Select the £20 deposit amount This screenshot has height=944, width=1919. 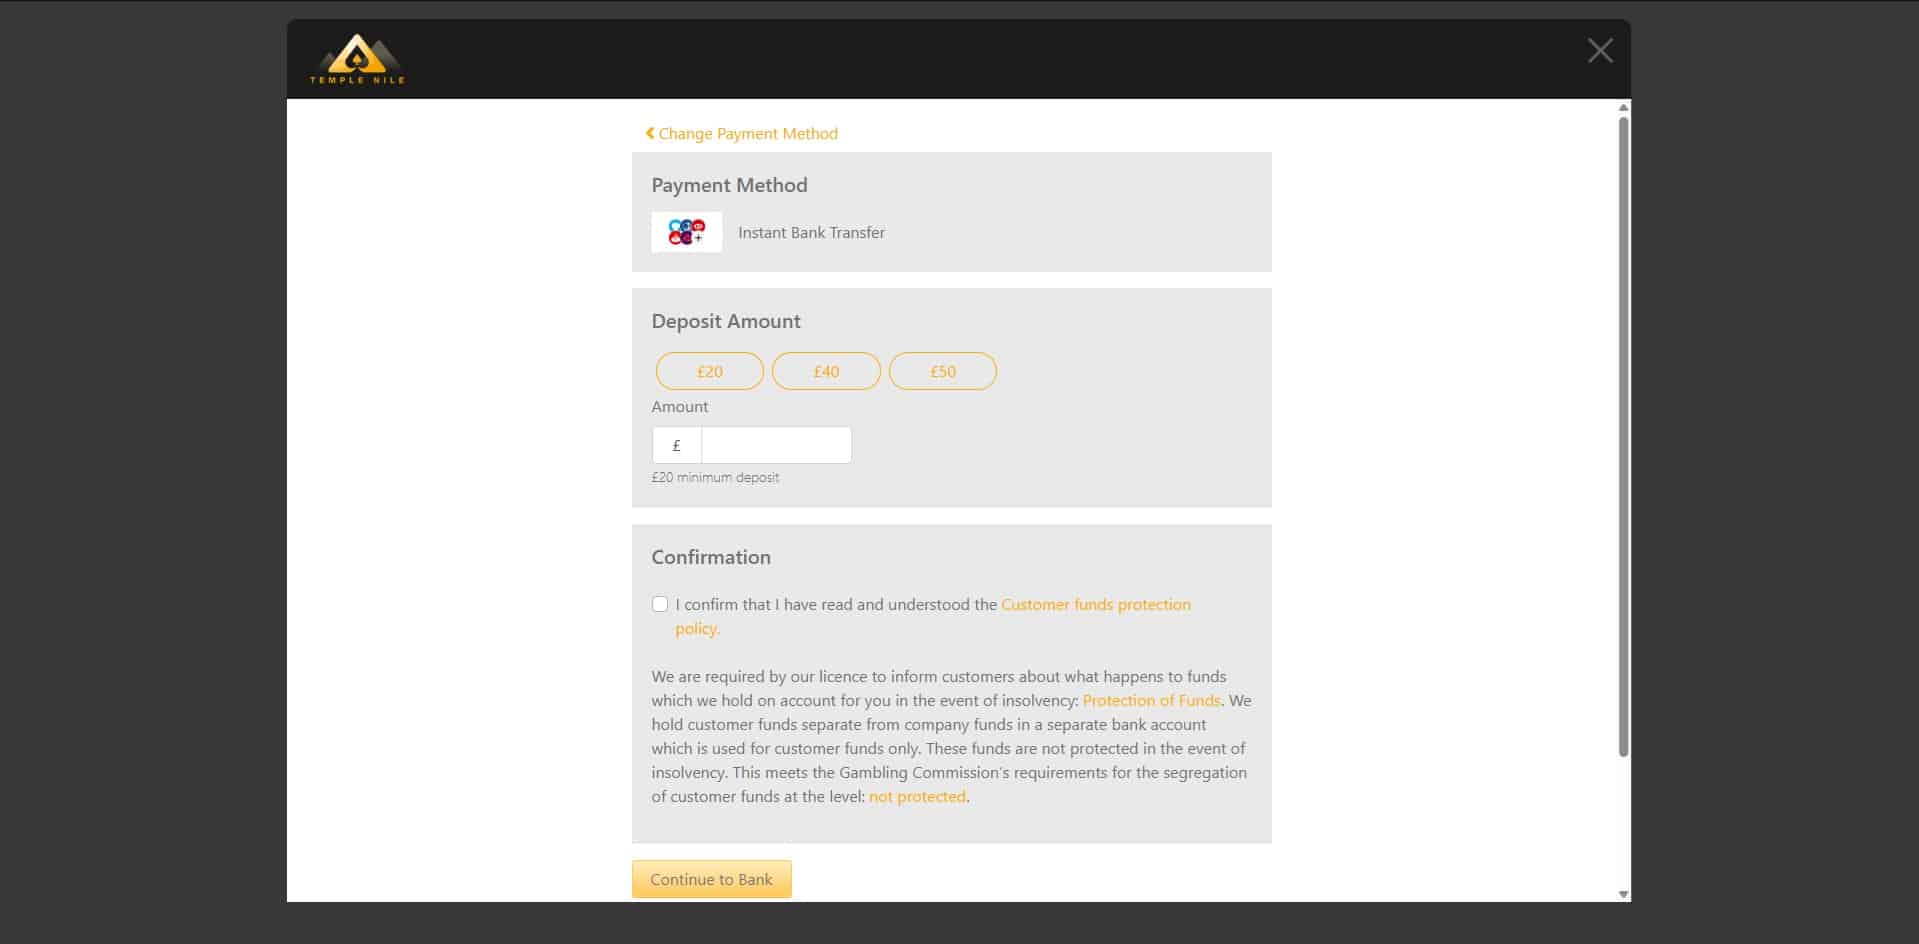coord(709,371)
